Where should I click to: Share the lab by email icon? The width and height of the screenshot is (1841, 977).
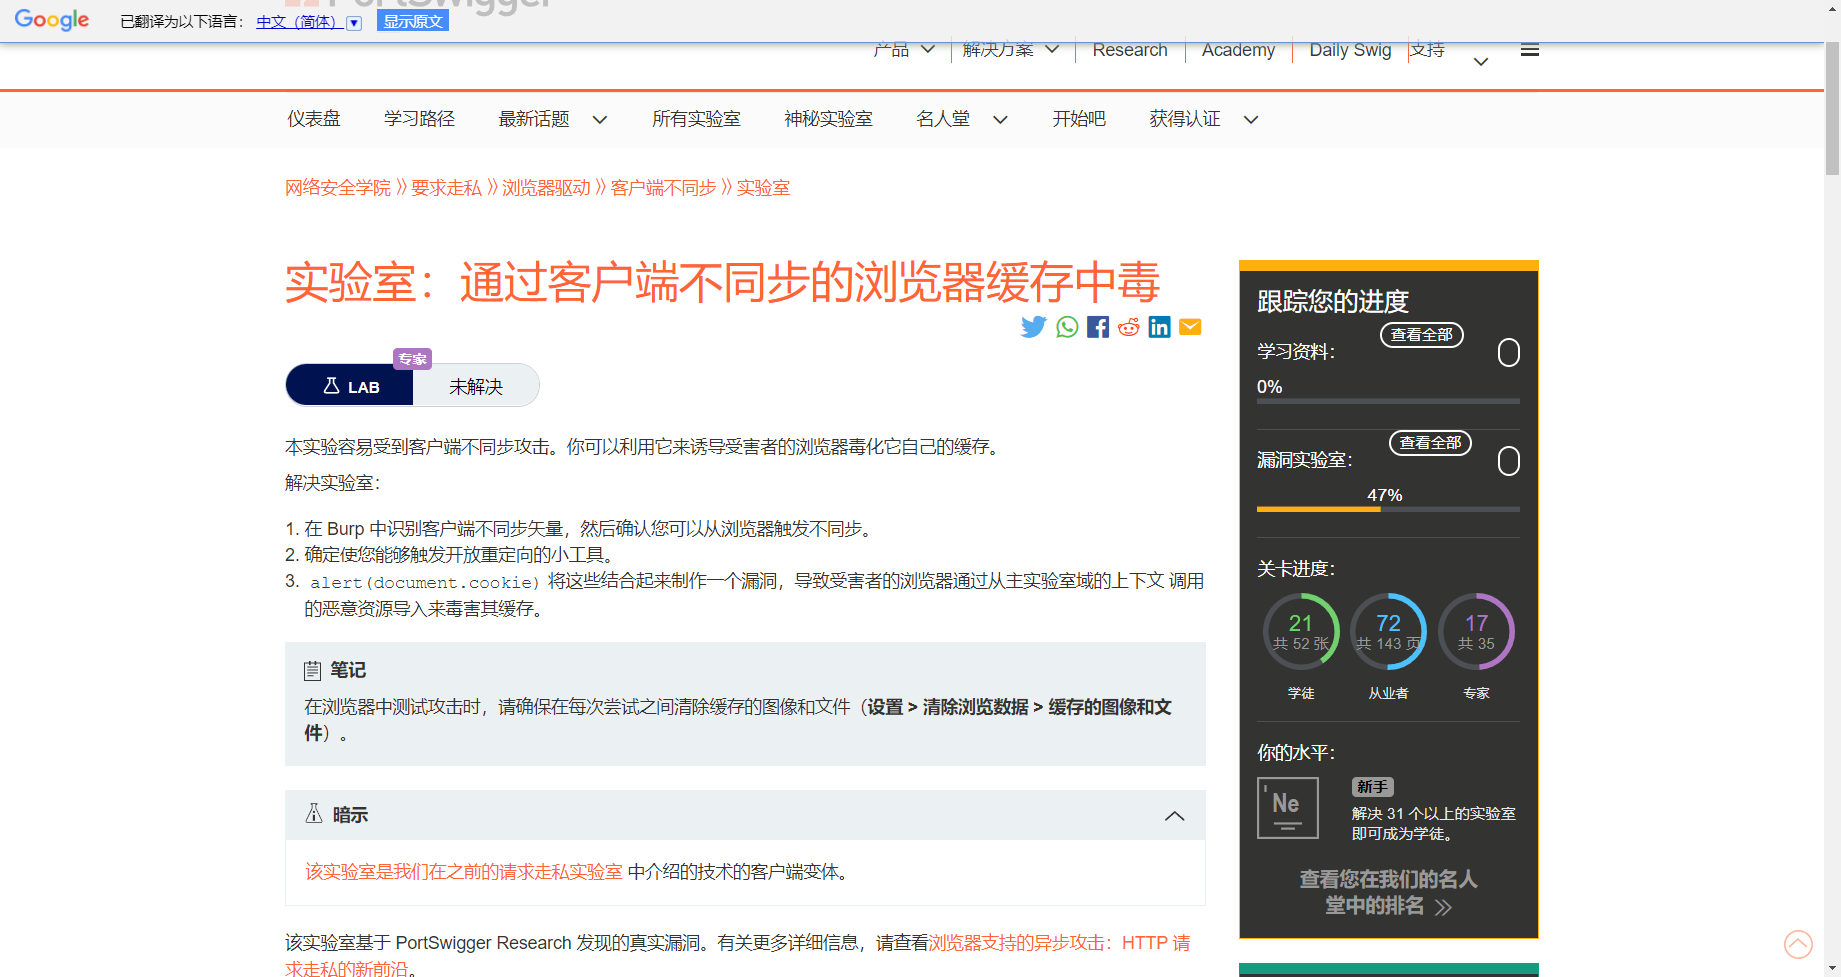pyautogui.click(x=1190, y=327)
